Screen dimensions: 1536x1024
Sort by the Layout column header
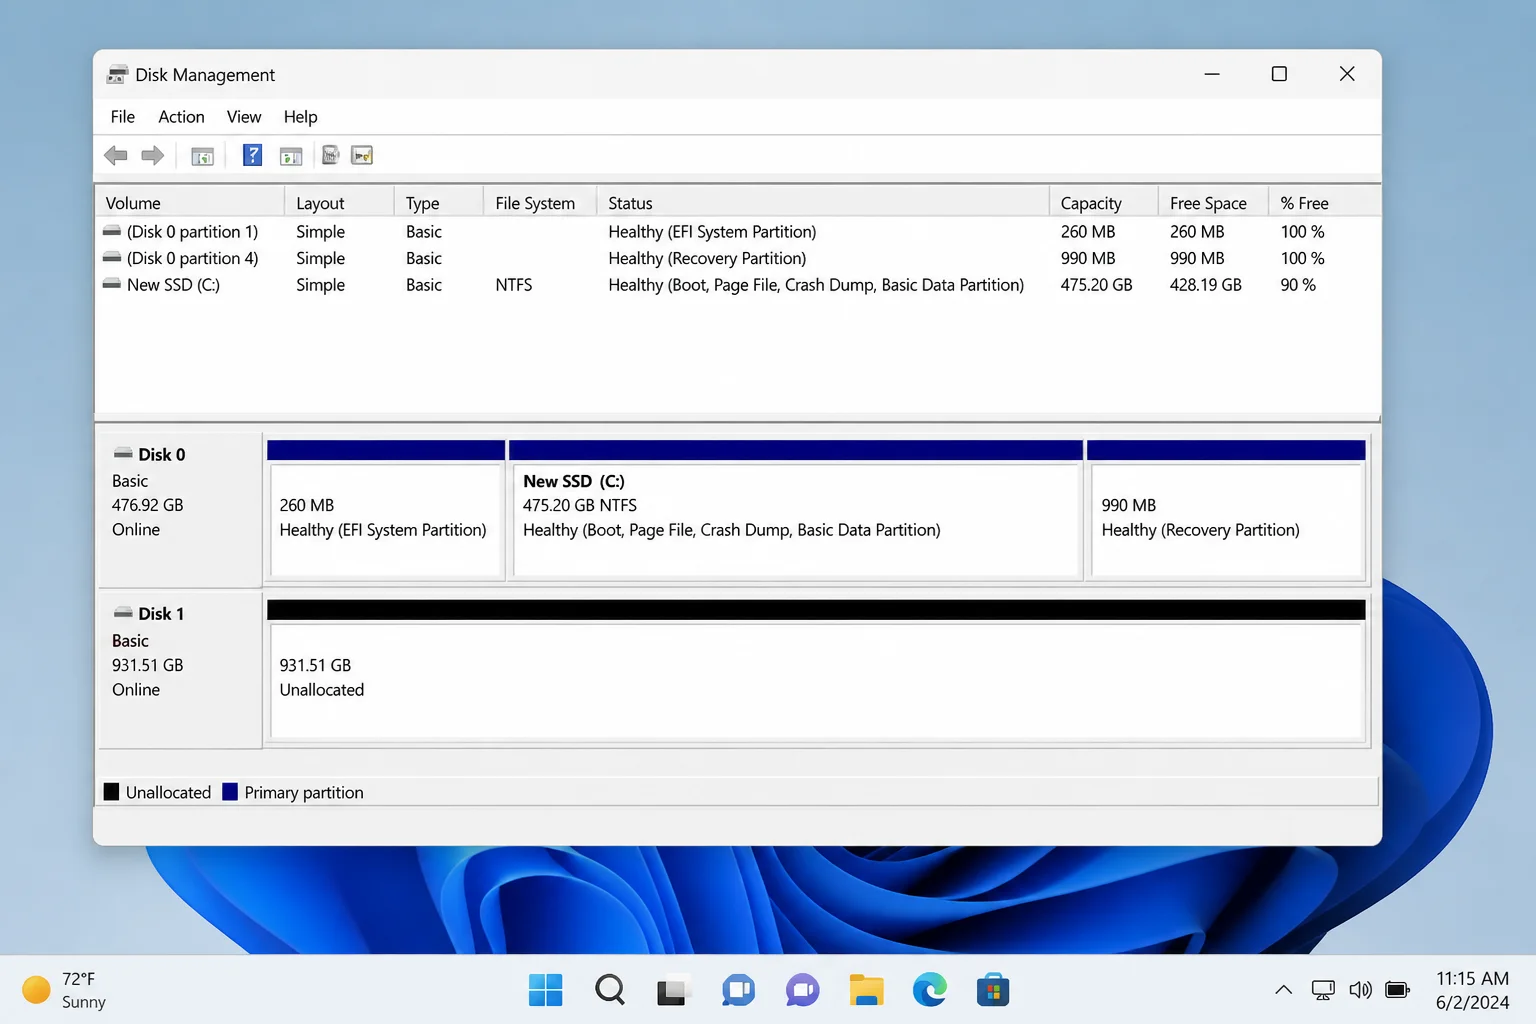click(339, 203)
